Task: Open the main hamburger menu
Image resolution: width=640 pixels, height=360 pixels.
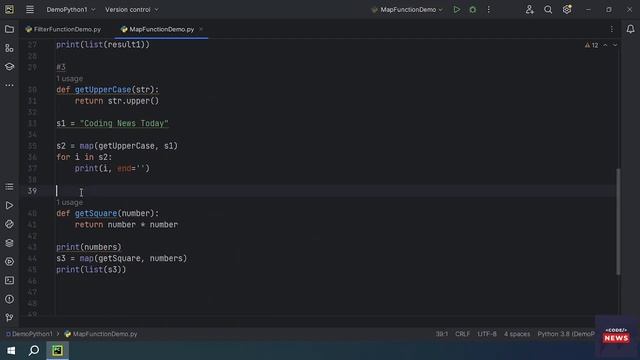Action: click(x=30, y=9)
